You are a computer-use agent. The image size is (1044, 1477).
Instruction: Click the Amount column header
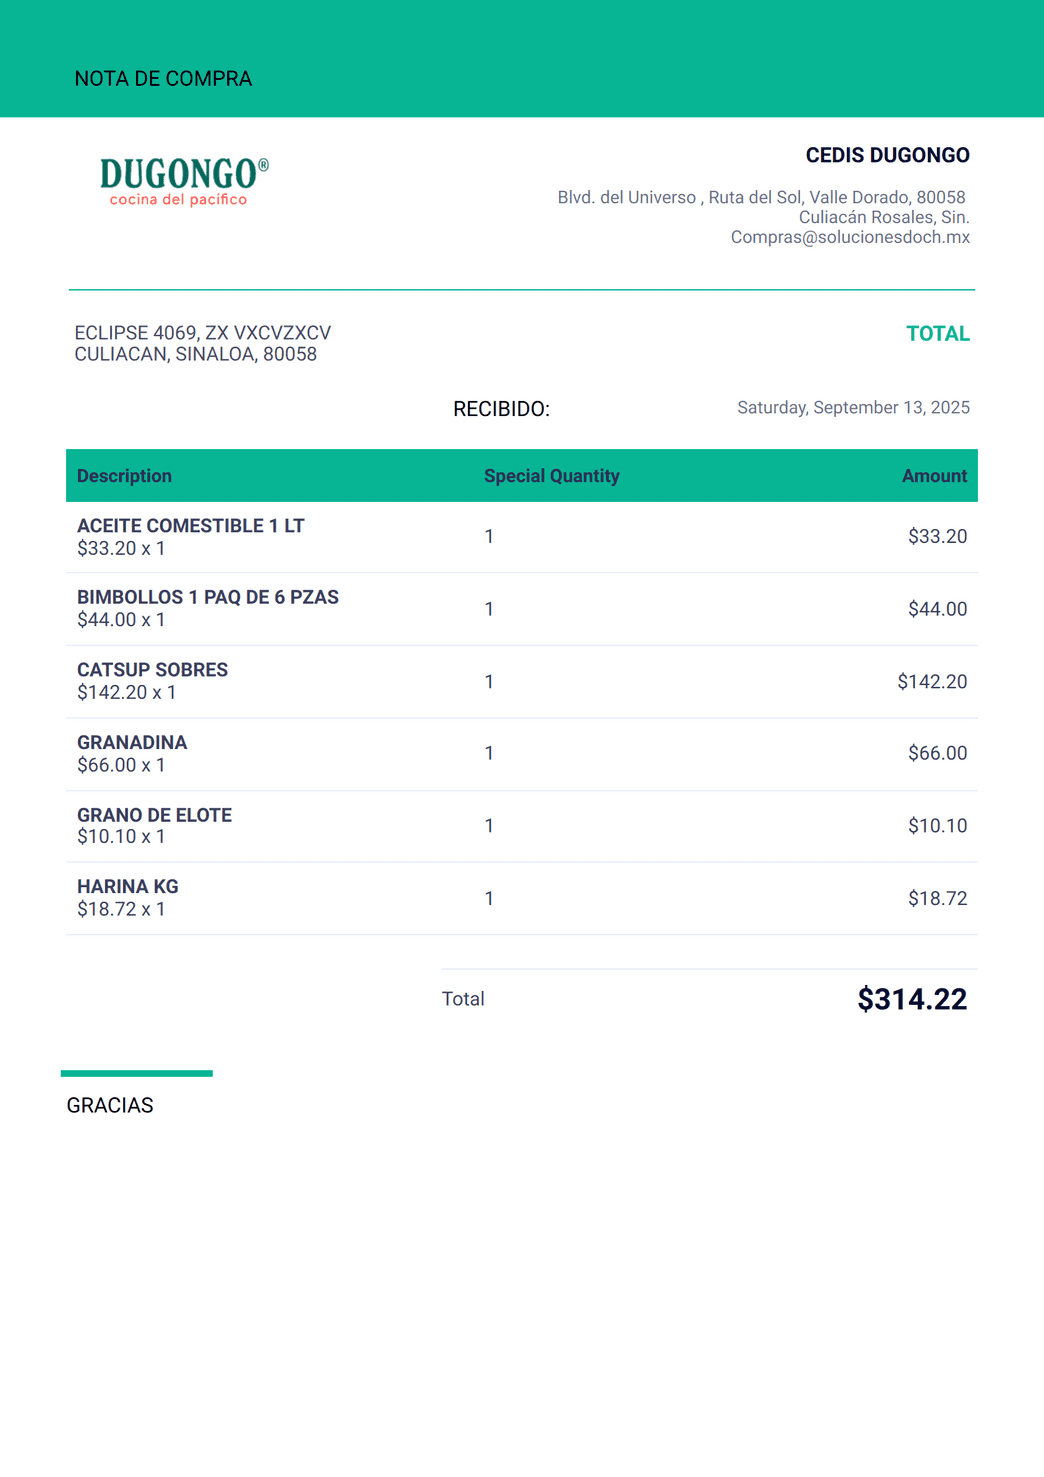pyautogui.click(x=934, y=476)
